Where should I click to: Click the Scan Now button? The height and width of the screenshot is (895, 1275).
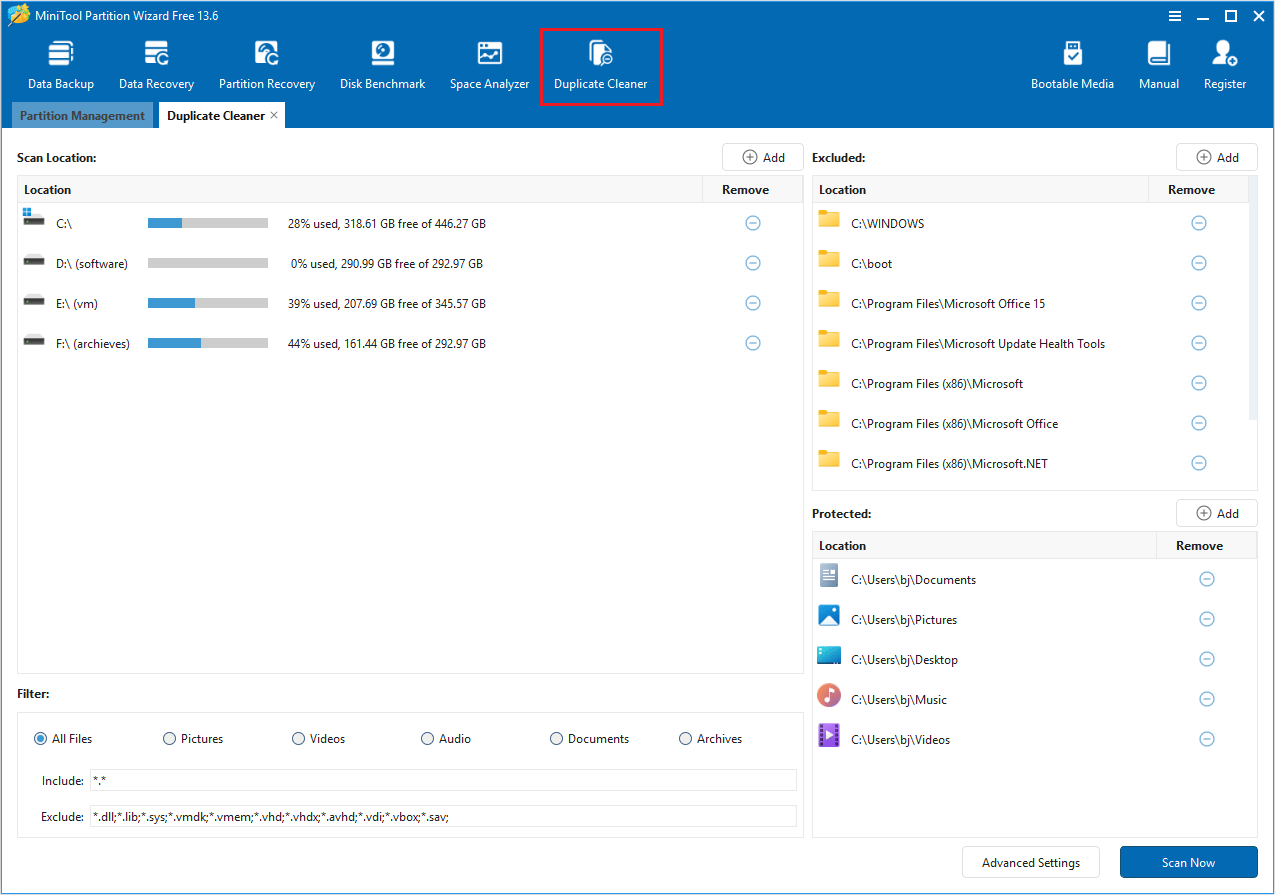click(x=1188, y=862)
